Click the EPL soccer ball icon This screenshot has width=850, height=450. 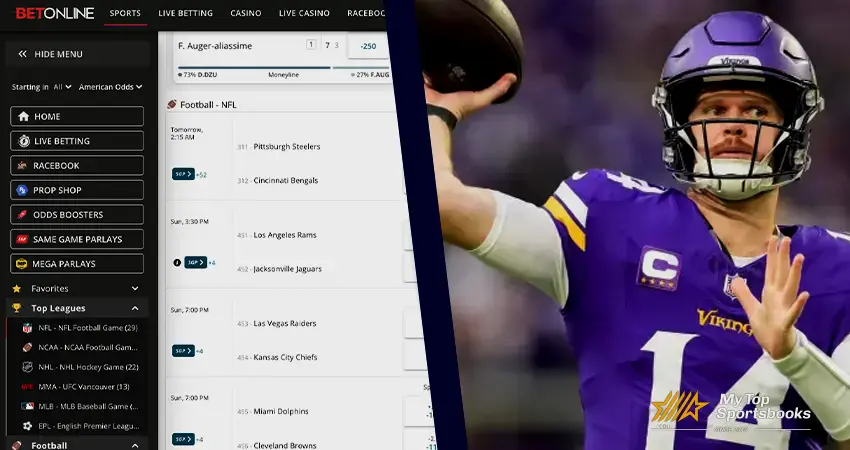point(27,426)
